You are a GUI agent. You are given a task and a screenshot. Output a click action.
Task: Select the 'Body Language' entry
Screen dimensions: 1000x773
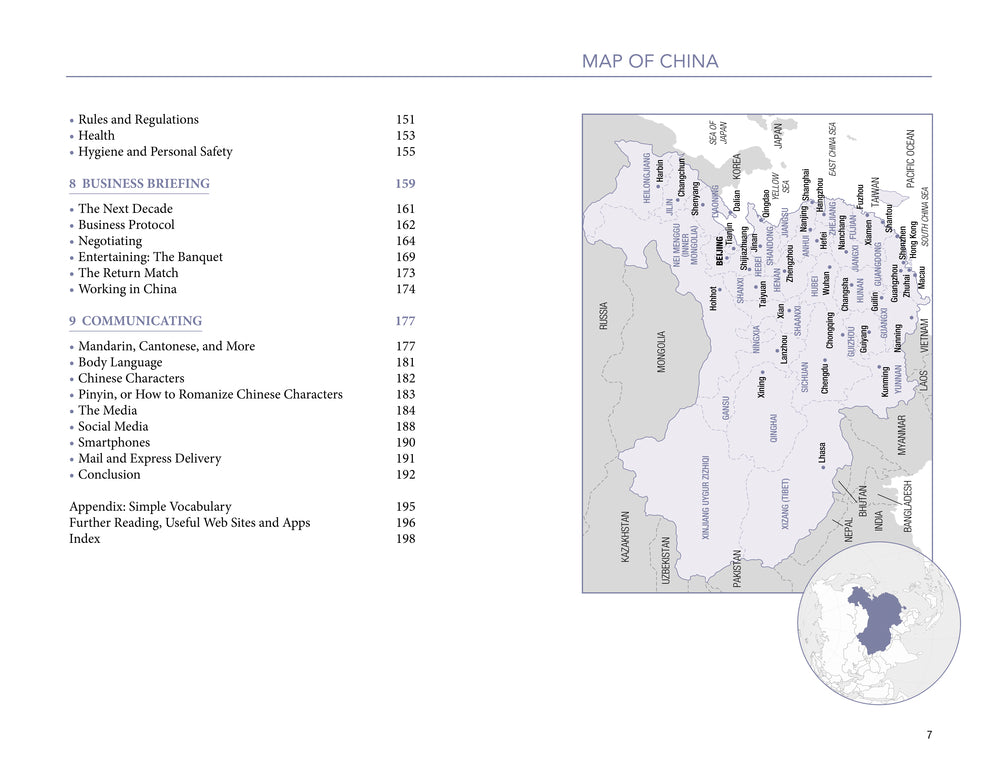point(120,362)
